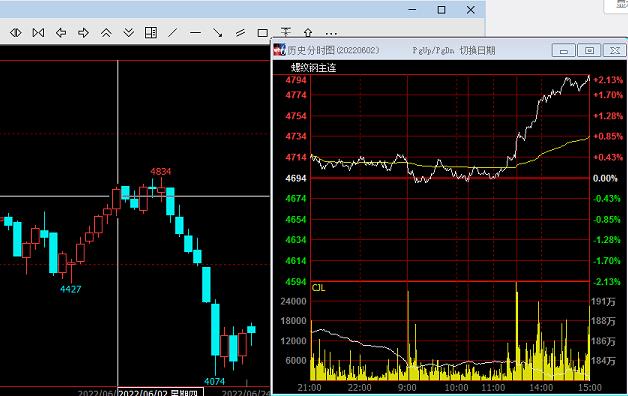Minimize the 历史分时图 popup window
Screen dimensions: 628x396
click(564, 50)
